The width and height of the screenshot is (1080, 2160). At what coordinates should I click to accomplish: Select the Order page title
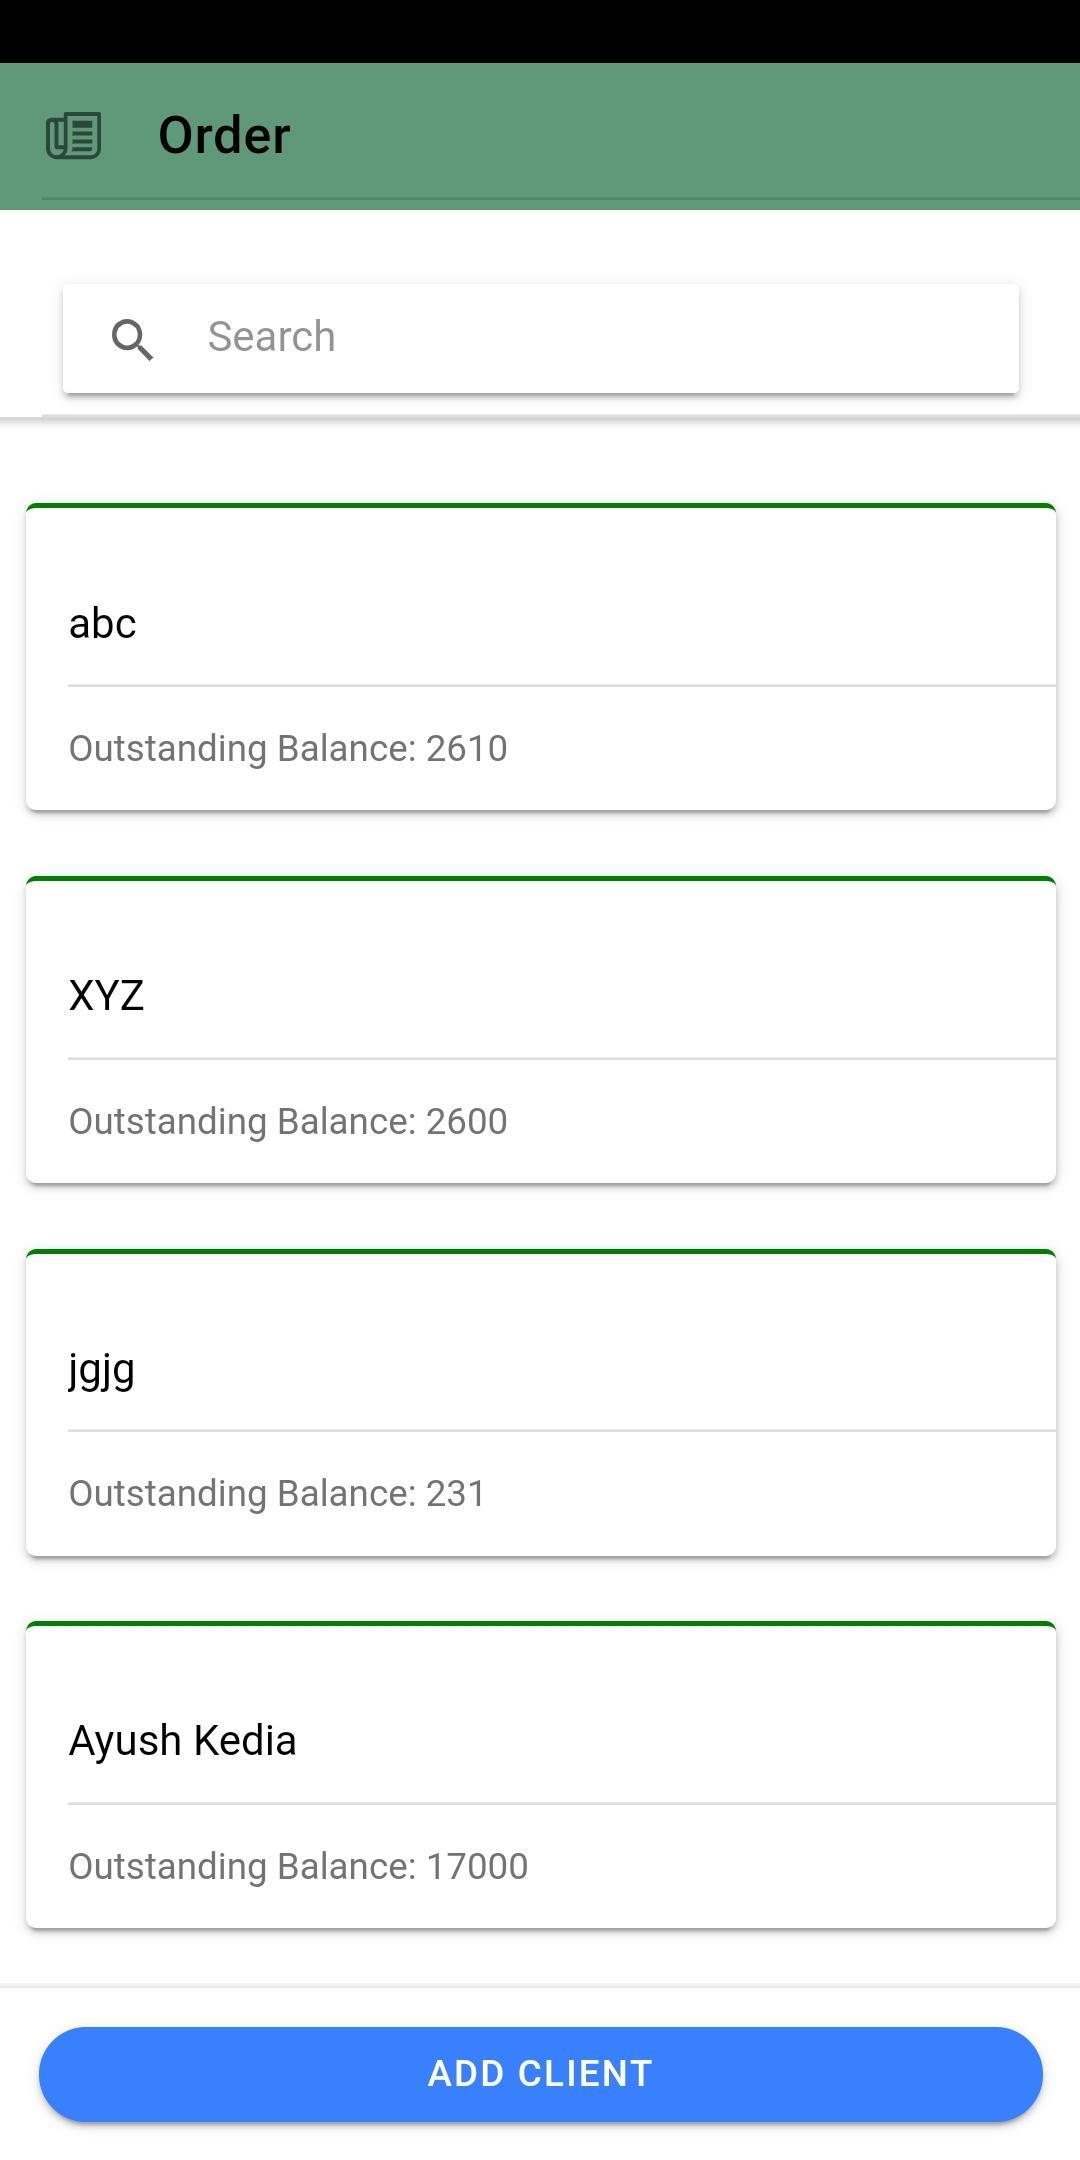[x=224, y=135]
